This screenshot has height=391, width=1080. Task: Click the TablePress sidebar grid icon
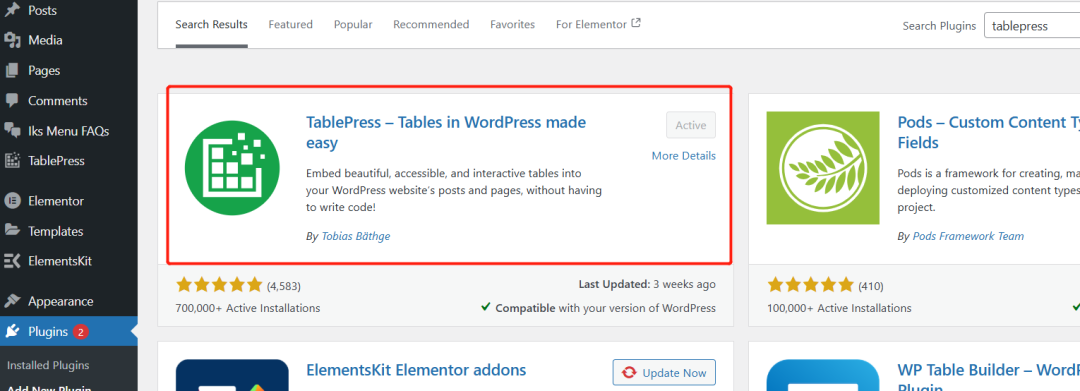pos(12,161)
